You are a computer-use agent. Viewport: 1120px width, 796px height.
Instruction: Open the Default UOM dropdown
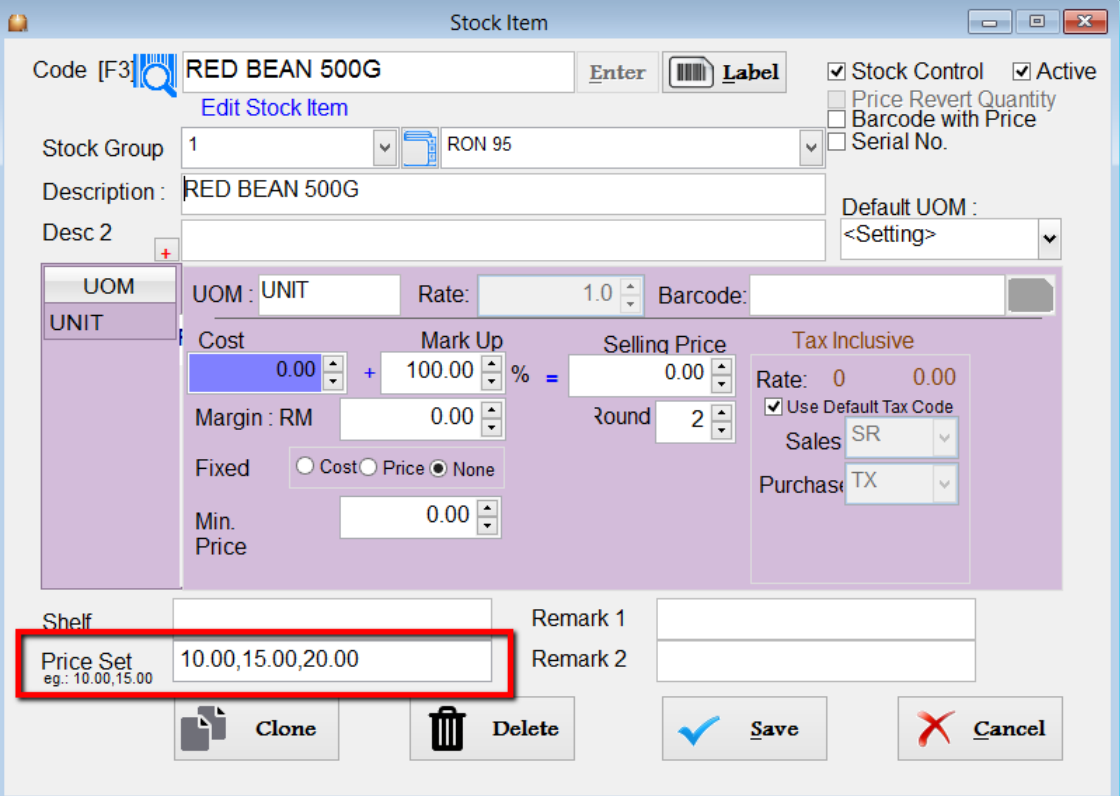click(x=1049, y=239)
